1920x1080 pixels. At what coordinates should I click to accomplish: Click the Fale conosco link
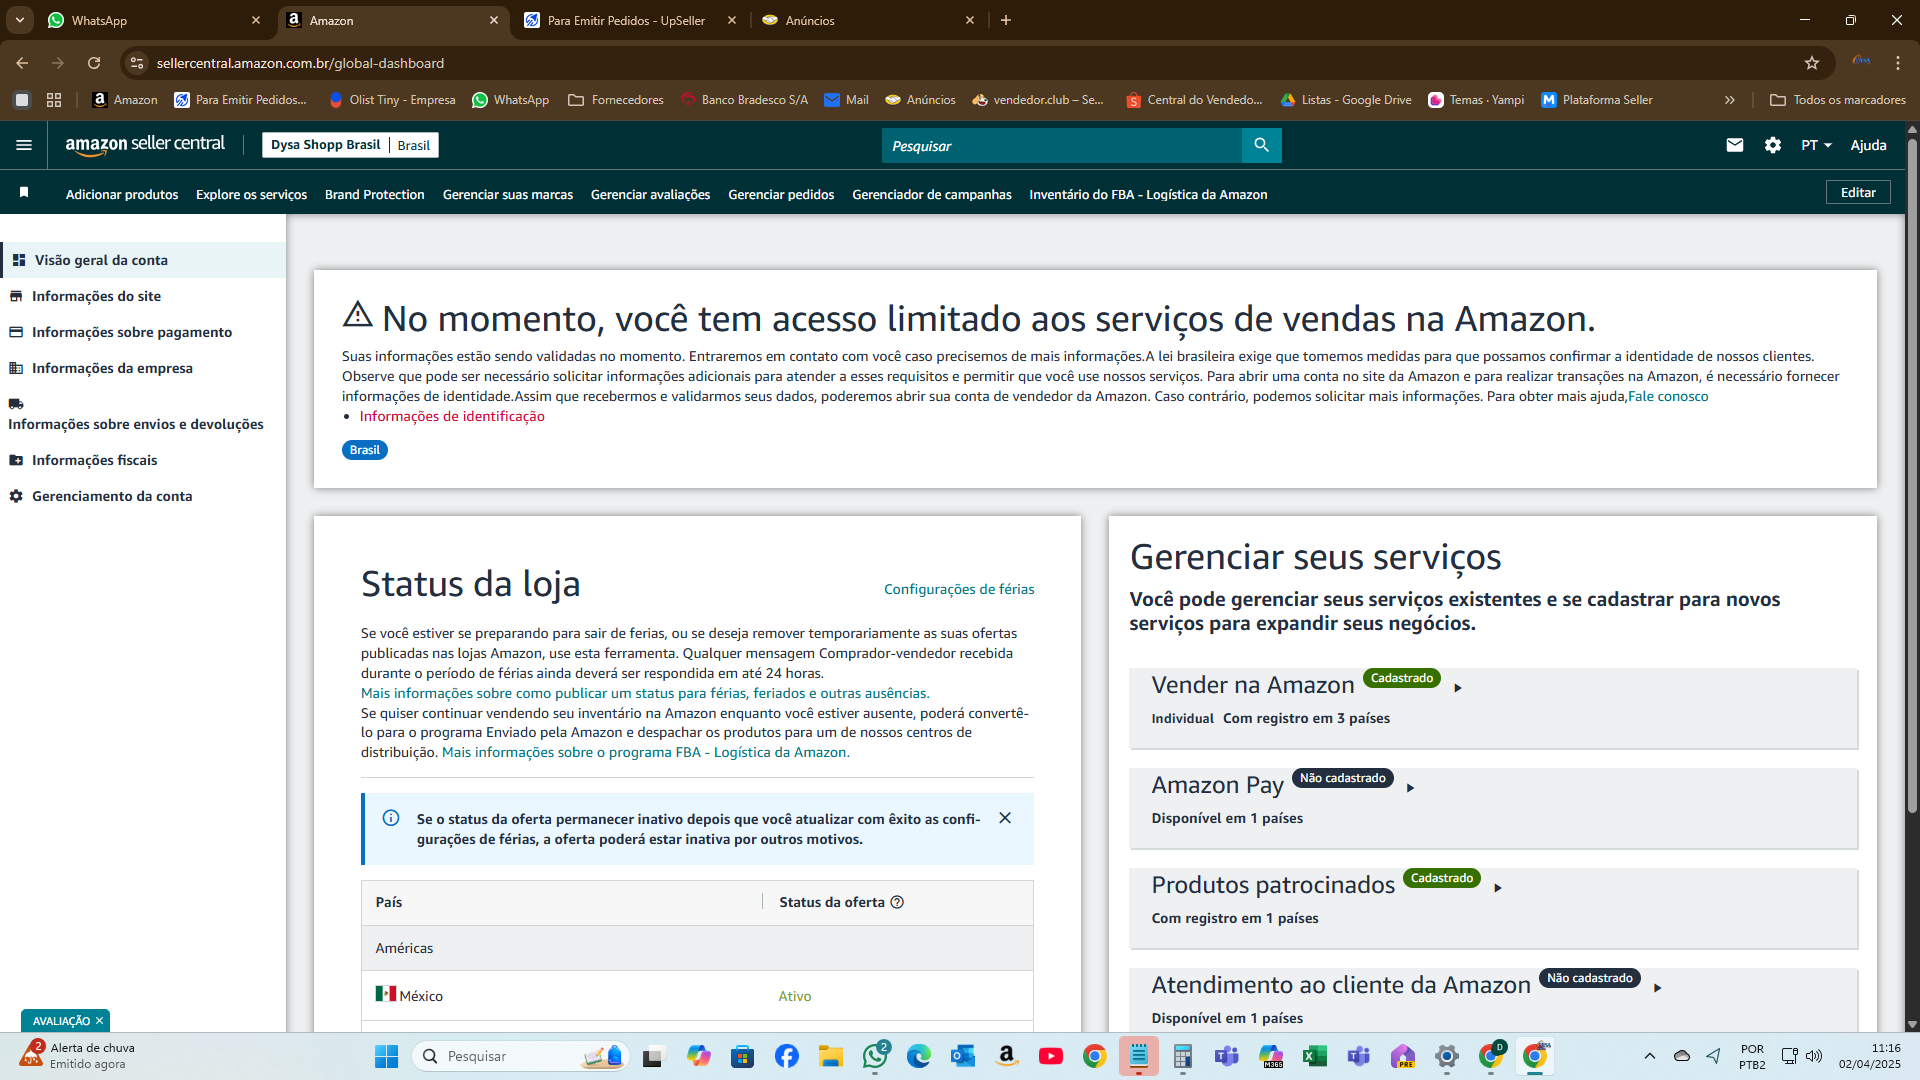[x=1668, y=396]
